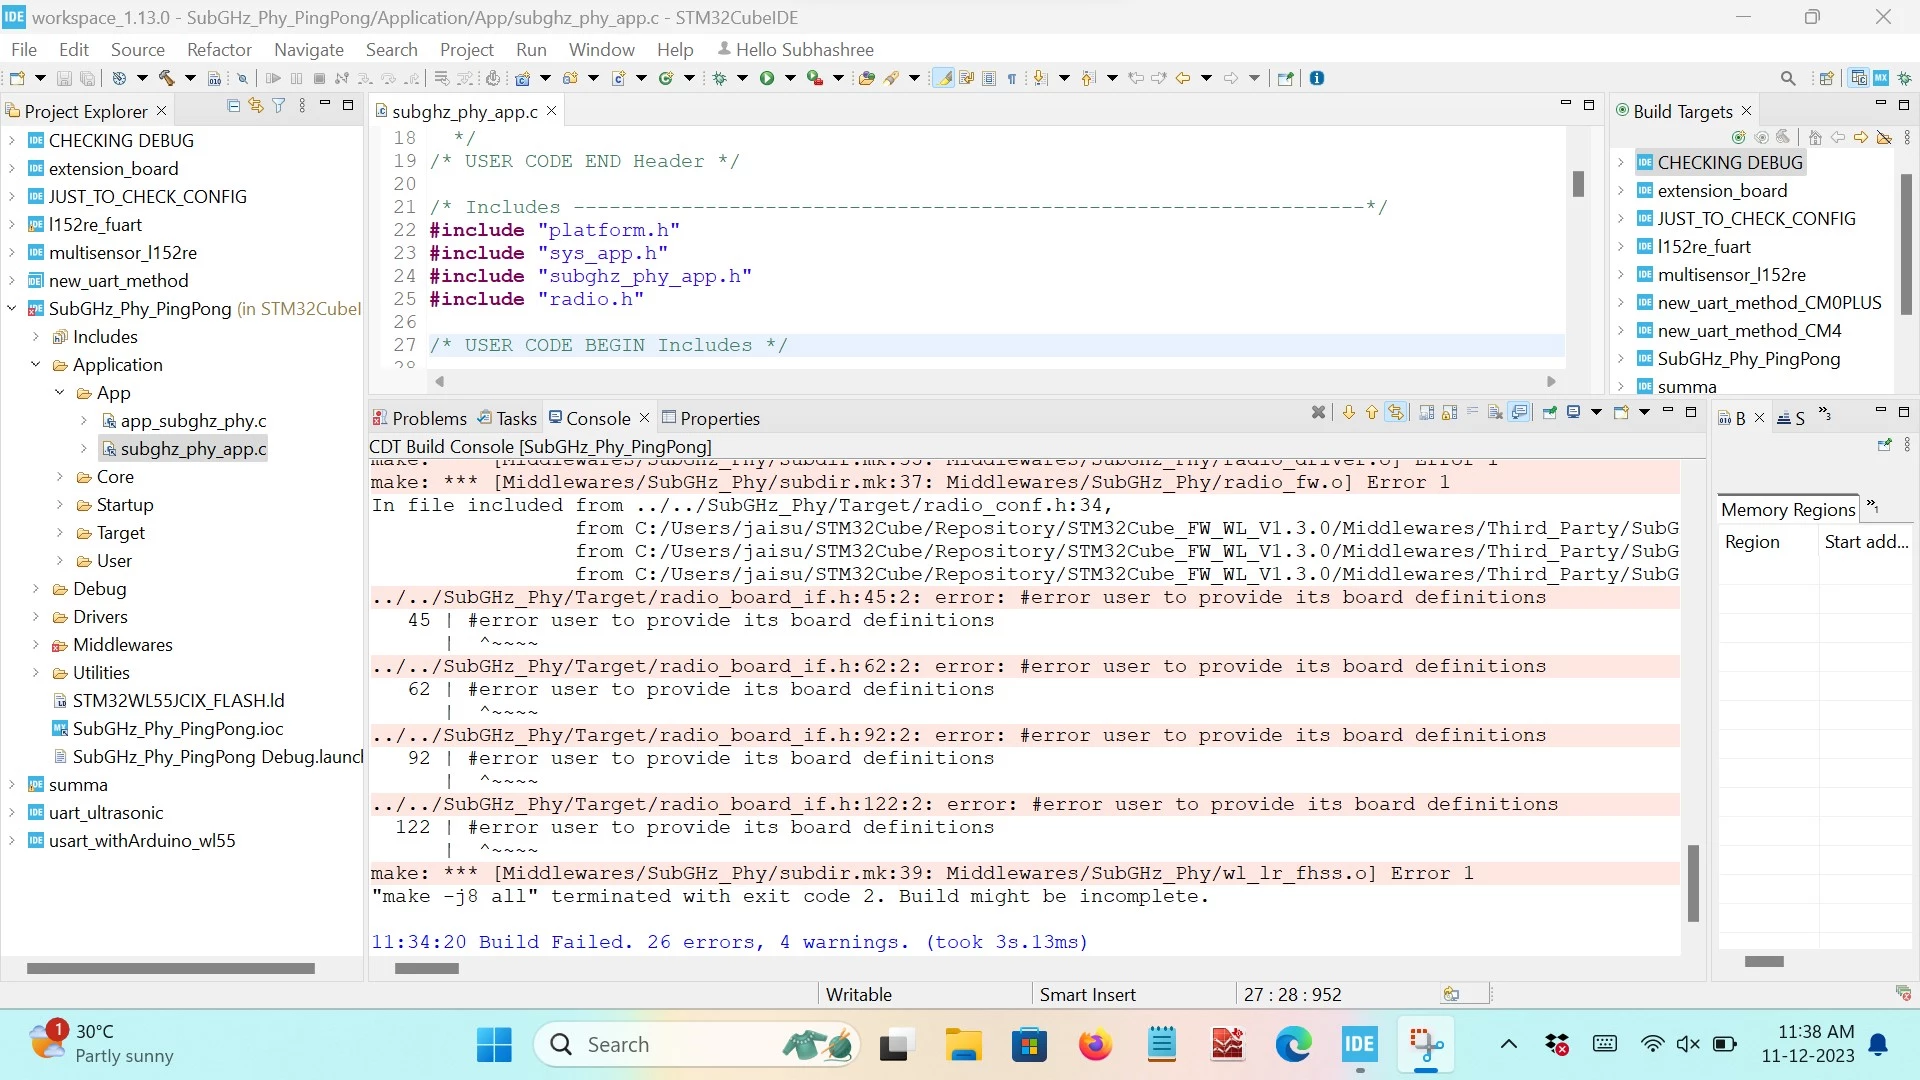Toggle the C/C++ perspective button
This screenshot has width=1920, height=1080.
point(1858,78)
